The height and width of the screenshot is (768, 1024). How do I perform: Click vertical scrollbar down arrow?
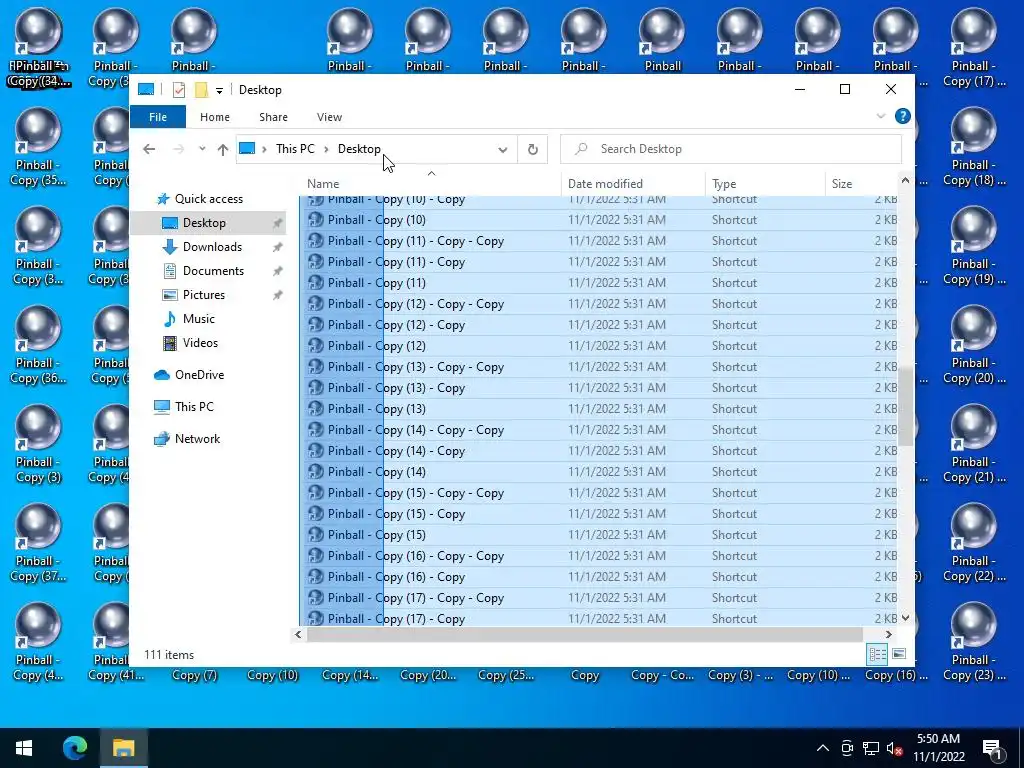[905, 618]
